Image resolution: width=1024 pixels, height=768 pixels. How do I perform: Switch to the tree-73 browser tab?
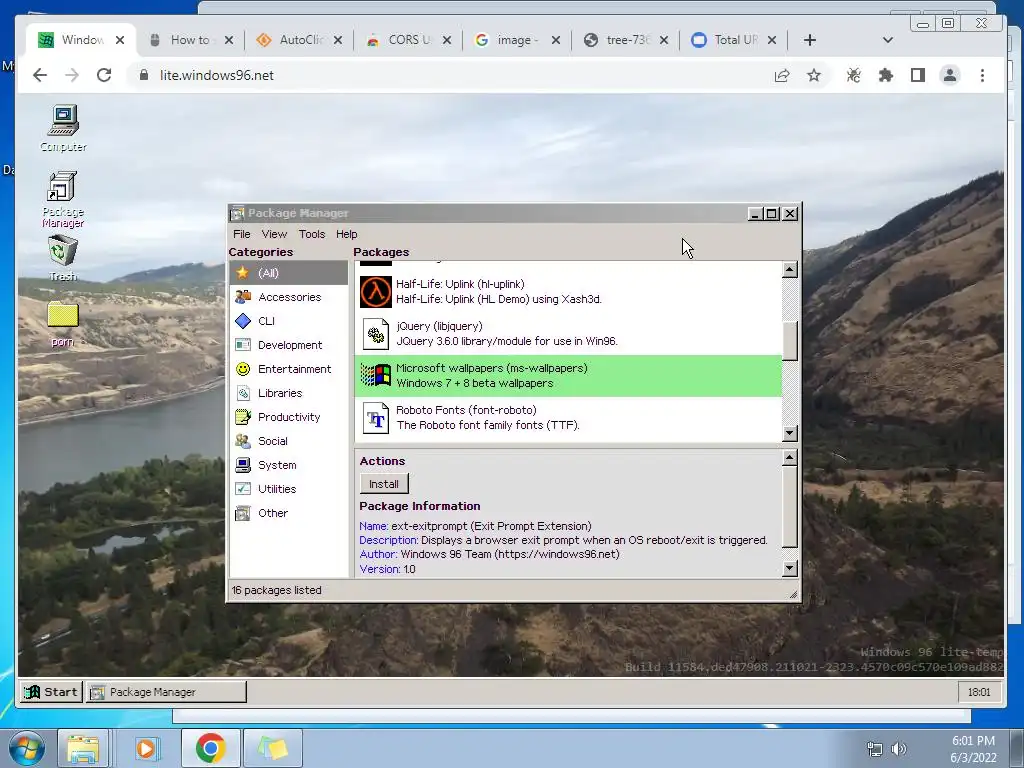coord(626,40)
